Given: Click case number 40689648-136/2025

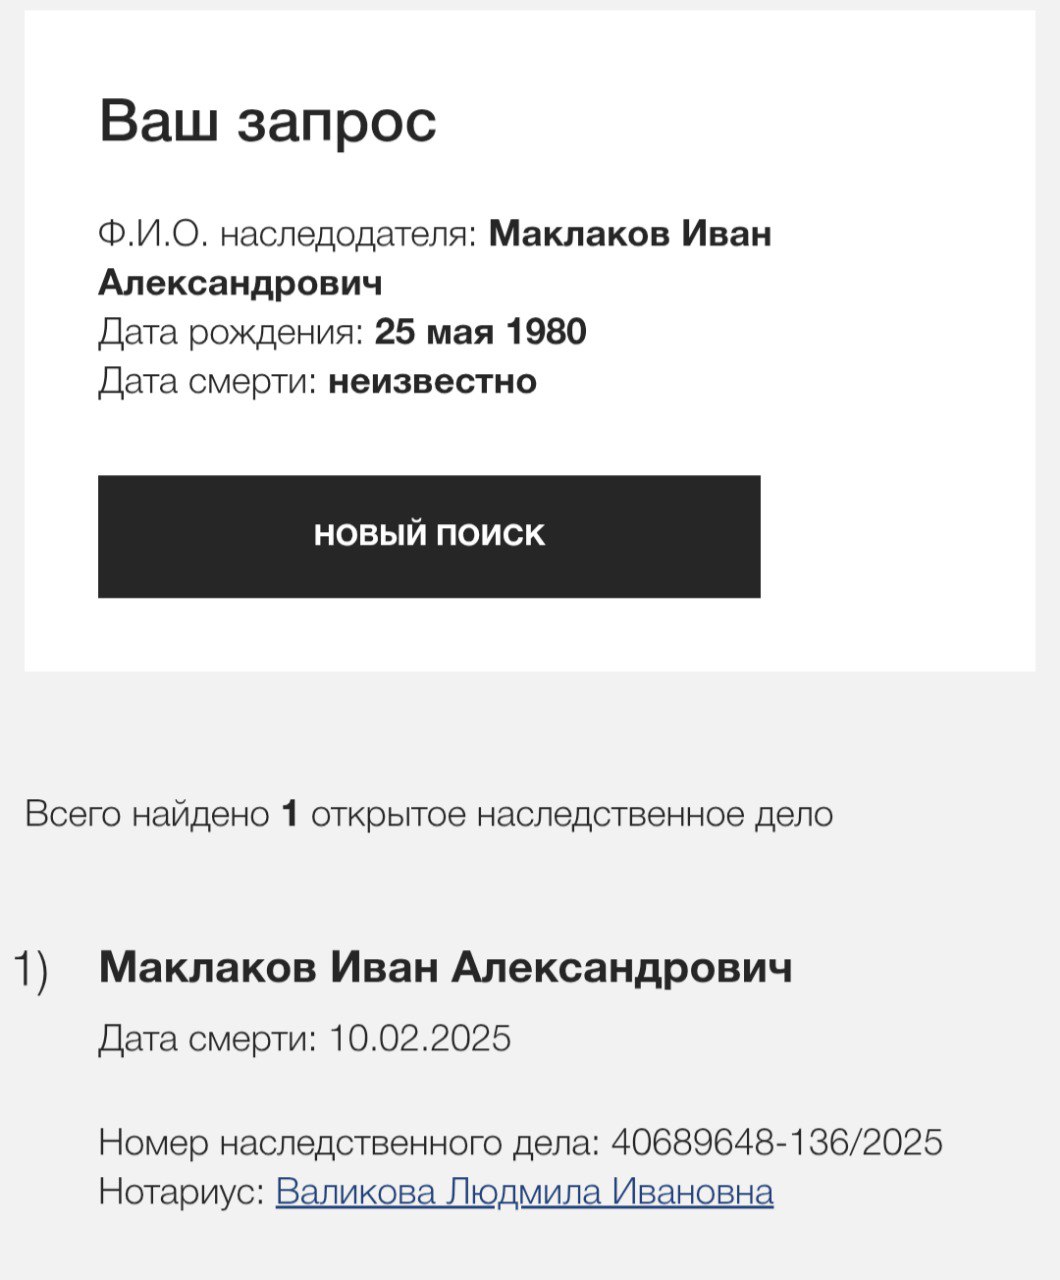Looking at the screenshot, I should click(776, 1142).
